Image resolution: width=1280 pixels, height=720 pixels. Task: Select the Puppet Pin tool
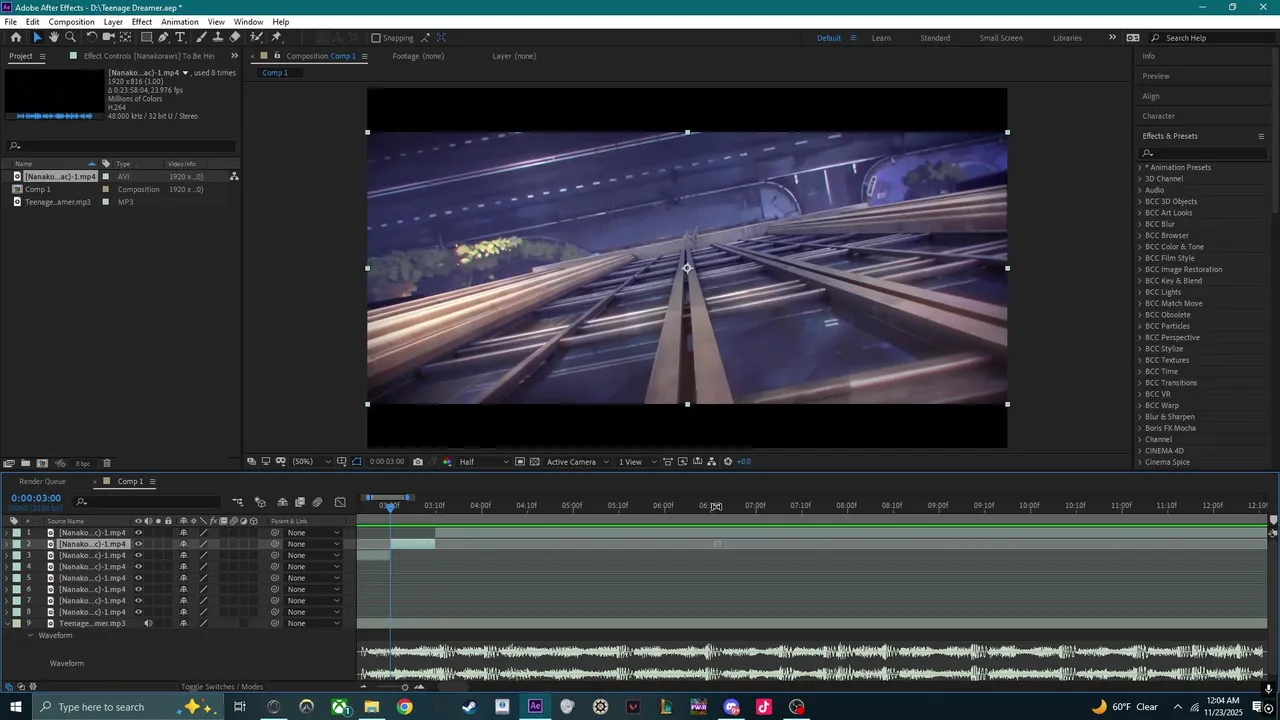tap(277, 37)
